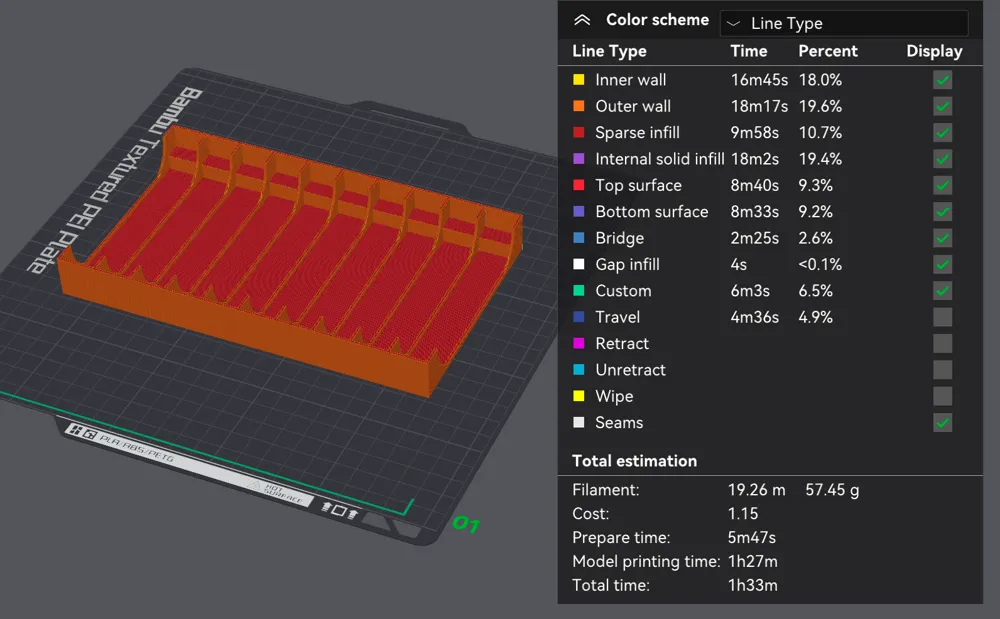This screenshot has height=619, width=1000.
Task: Toggle Bottom surface display checkbox
Action: pos(943,212)
